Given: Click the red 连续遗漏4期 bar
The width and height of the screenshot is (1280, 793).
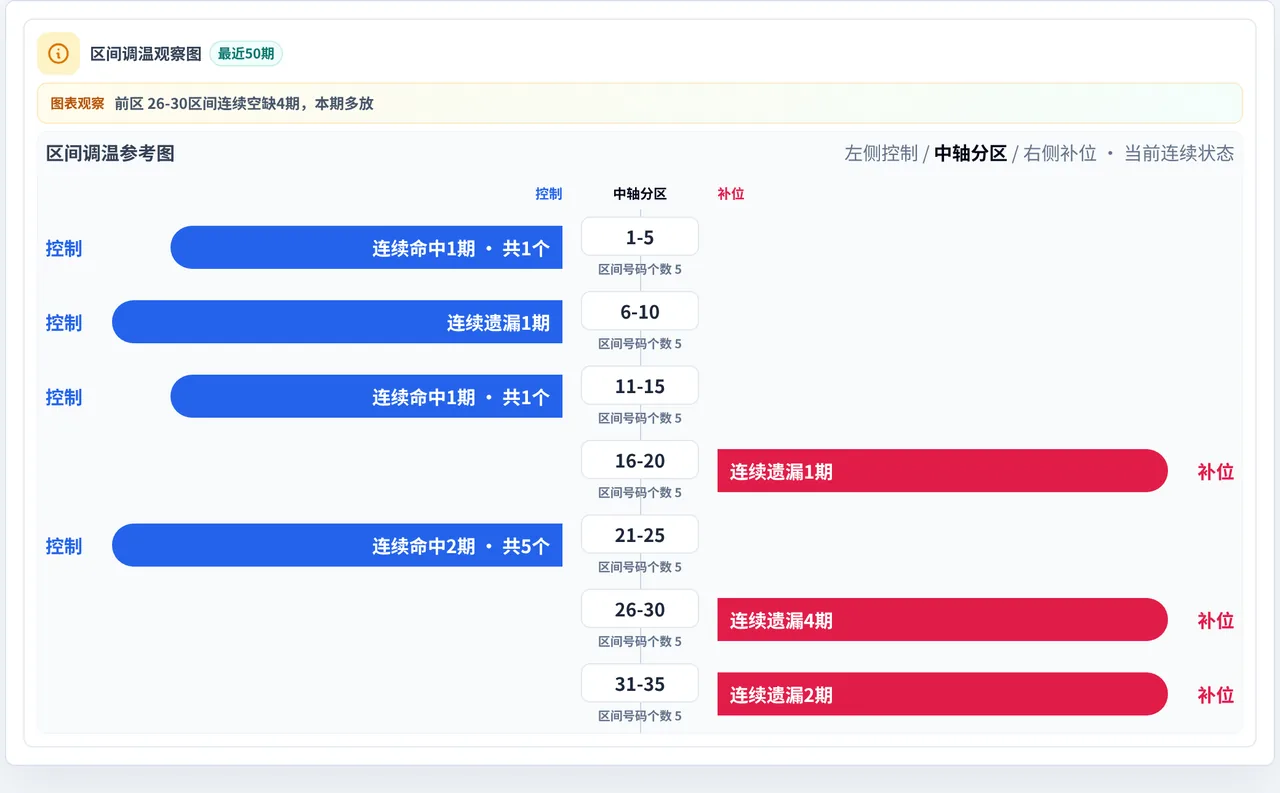Looking at the screenshot, I should (942, 620).
